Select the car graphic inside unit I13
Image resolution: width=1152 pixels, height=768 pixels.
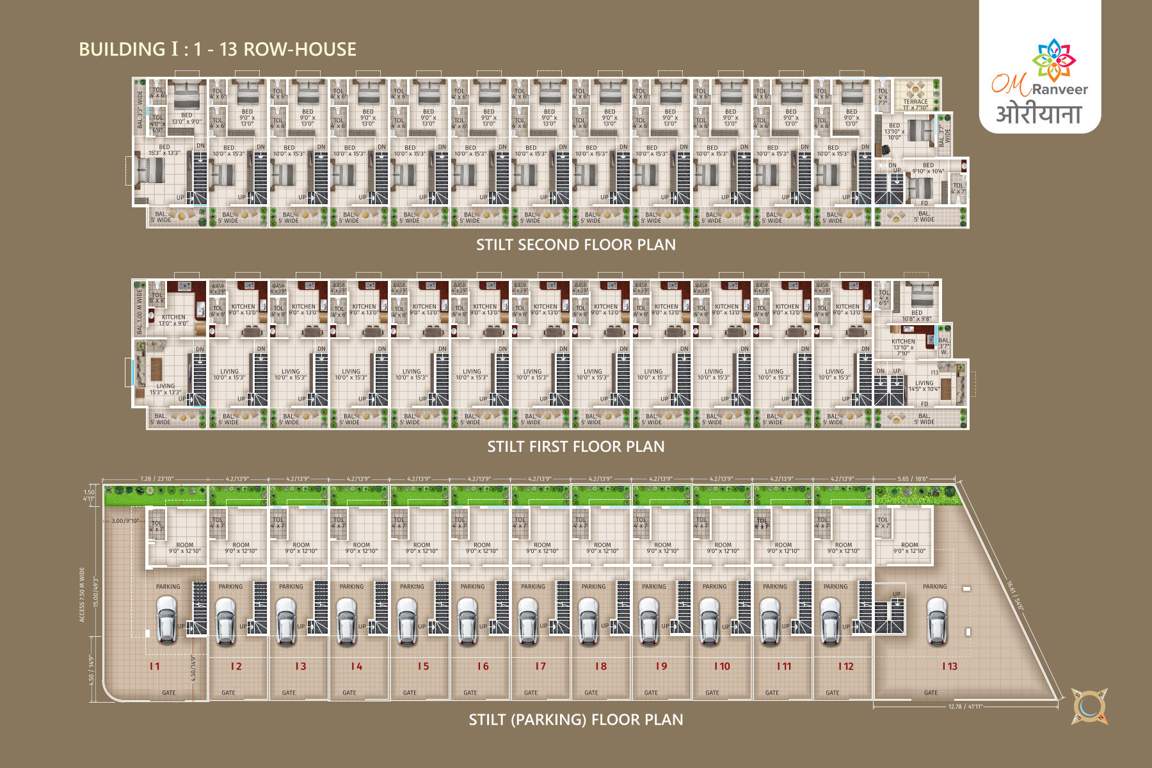pyautogui.click(x=937, y=620)
